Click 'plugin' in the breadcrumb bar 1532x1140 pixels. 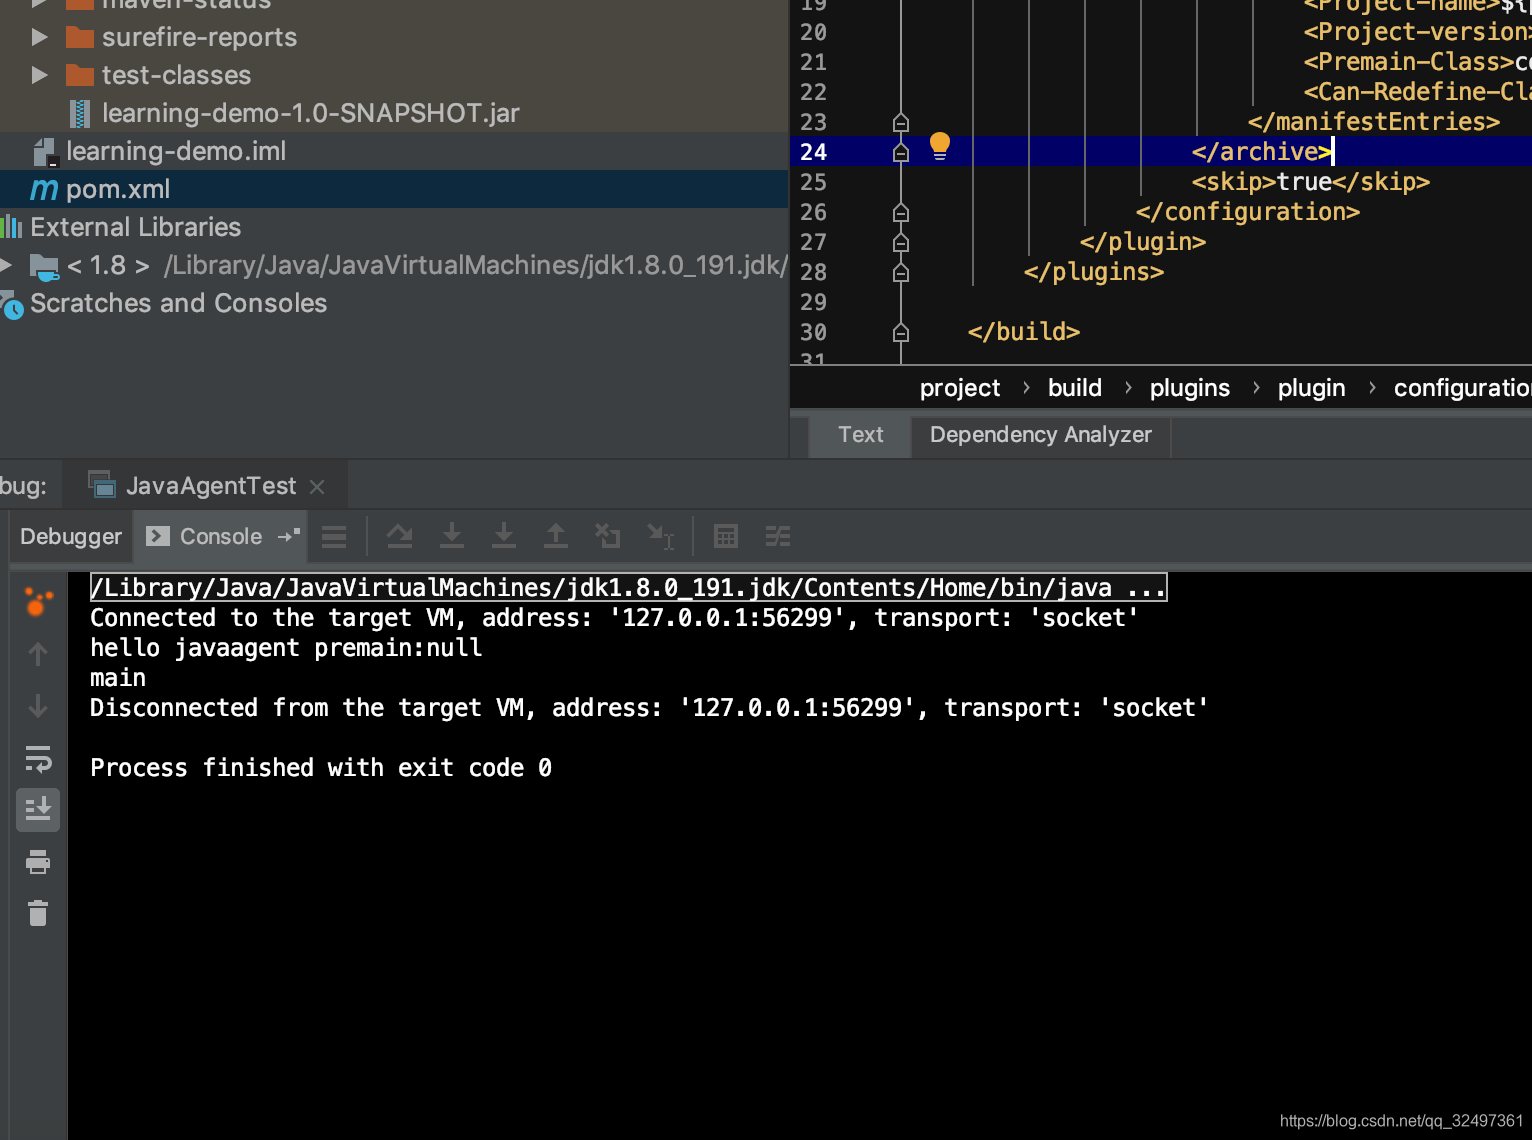click(1312, 388)
